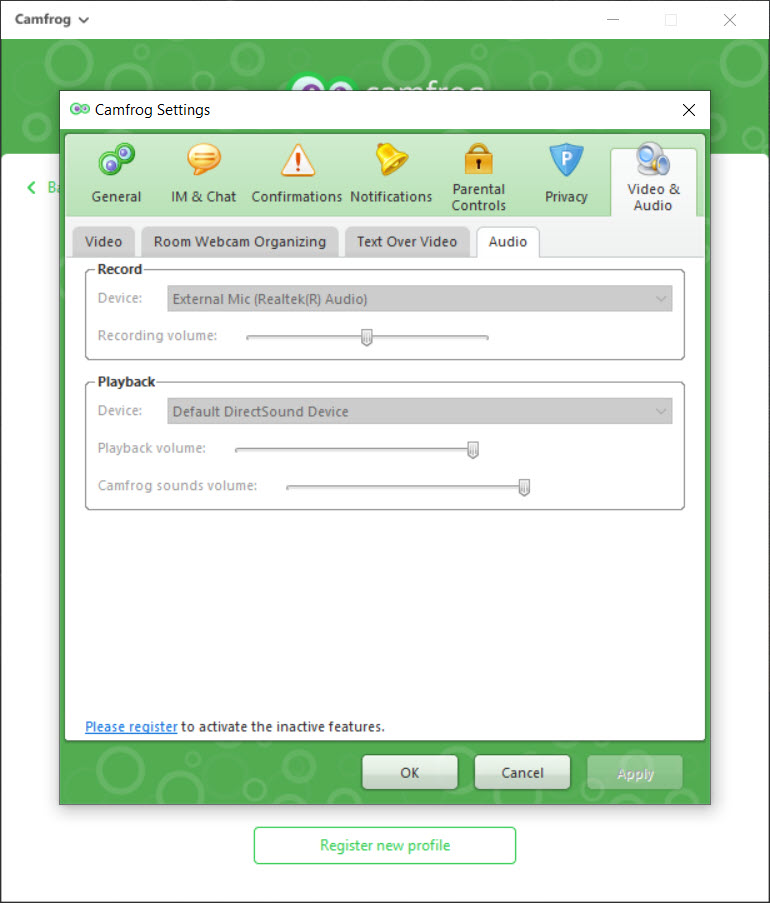770x903 pixels.
Task: Click the Playback volume label
Action: point(151,448)
